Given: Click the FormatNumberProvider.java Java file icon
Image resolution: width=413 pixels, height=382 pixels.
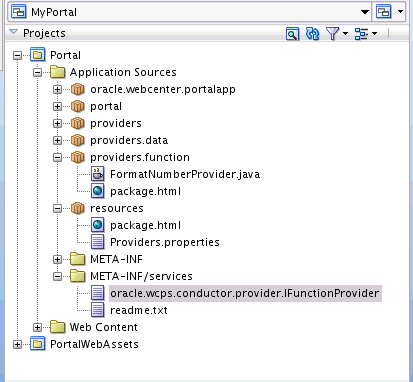Looking at the screenshot, I should click(x=97, y=174).
